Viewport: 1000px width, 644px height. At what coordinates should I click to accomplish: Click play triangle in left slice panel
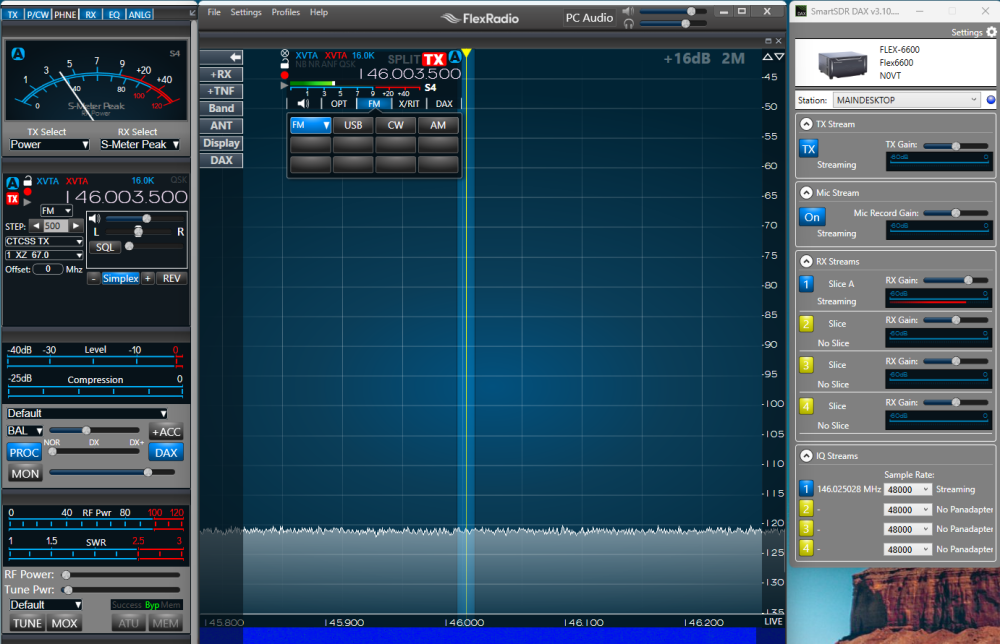click(27, 201)
